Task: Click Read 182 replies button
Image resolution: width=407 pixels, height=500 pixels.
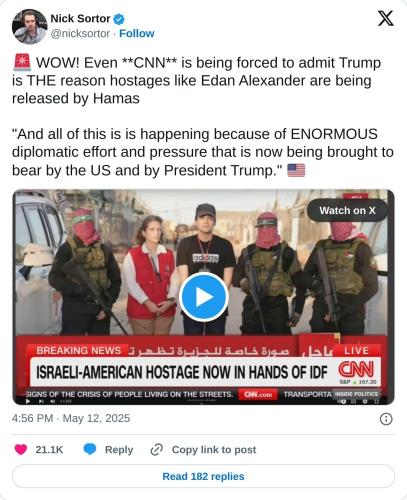Action: pyautogui.click(x=203, y=476)
